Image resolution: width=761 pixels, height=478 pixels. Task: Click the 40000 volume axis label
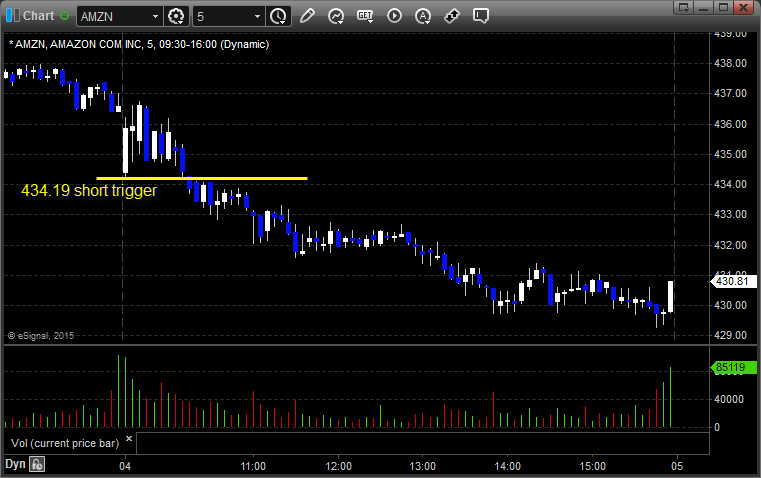729,399
